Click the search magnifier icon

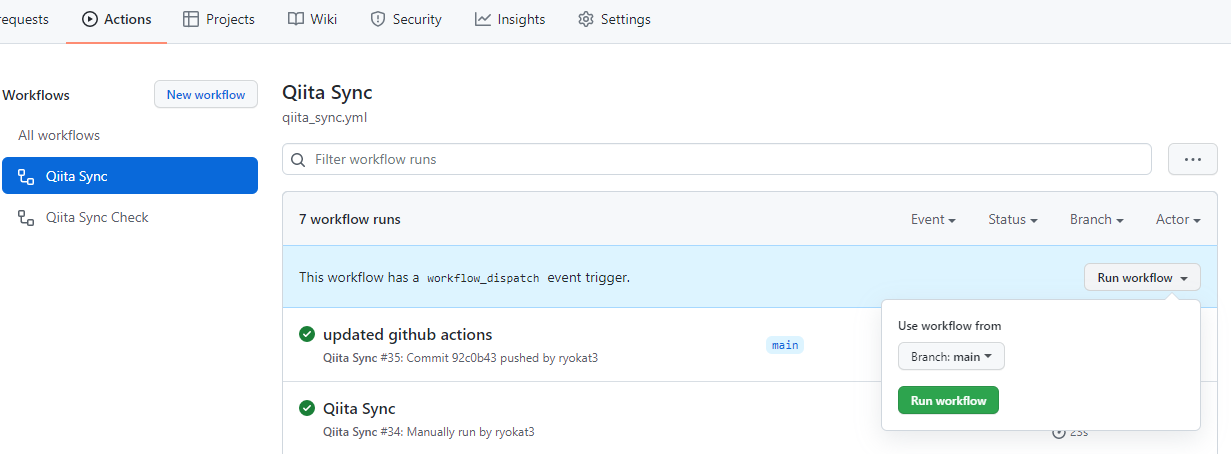click(299, 159)
